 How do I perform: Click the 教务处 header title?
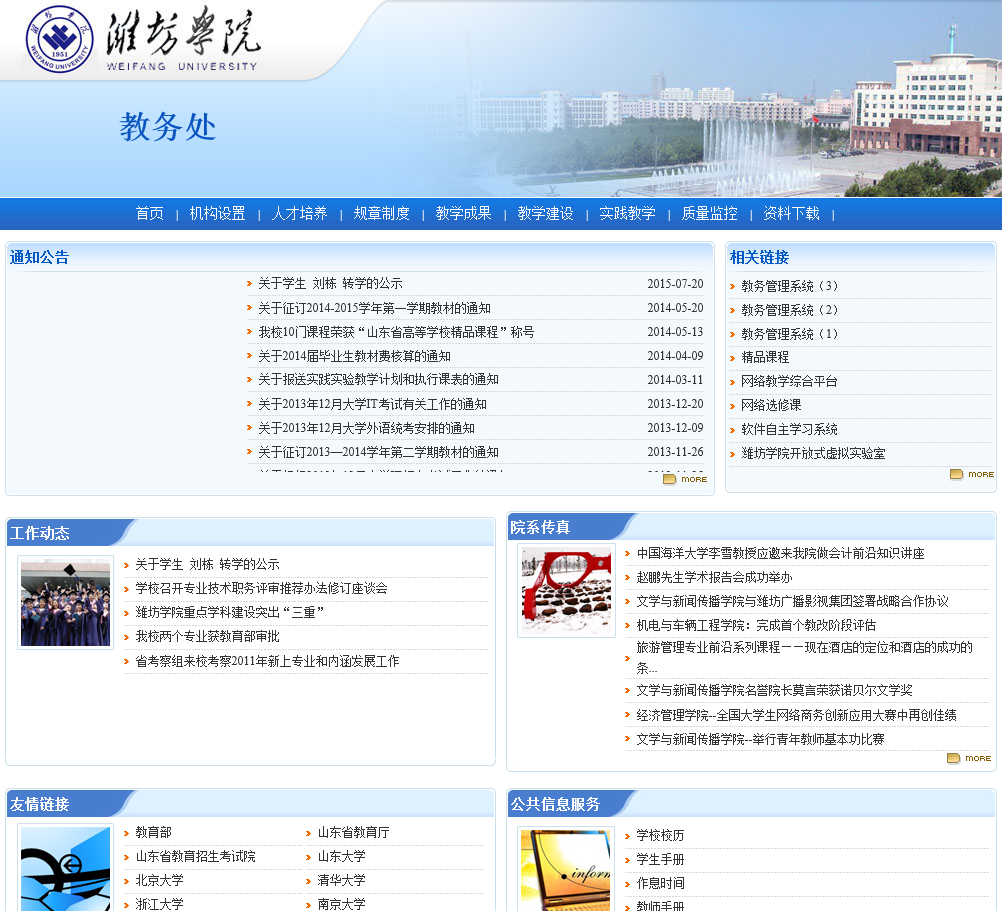coord(168,126)
